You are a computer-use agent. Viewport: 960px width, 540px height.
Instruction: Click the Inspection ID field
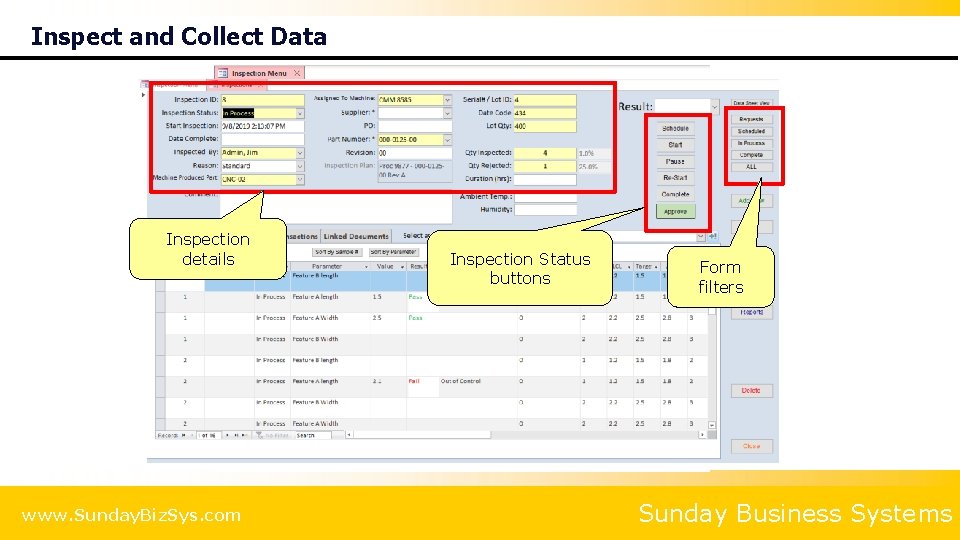pos(262,100)
